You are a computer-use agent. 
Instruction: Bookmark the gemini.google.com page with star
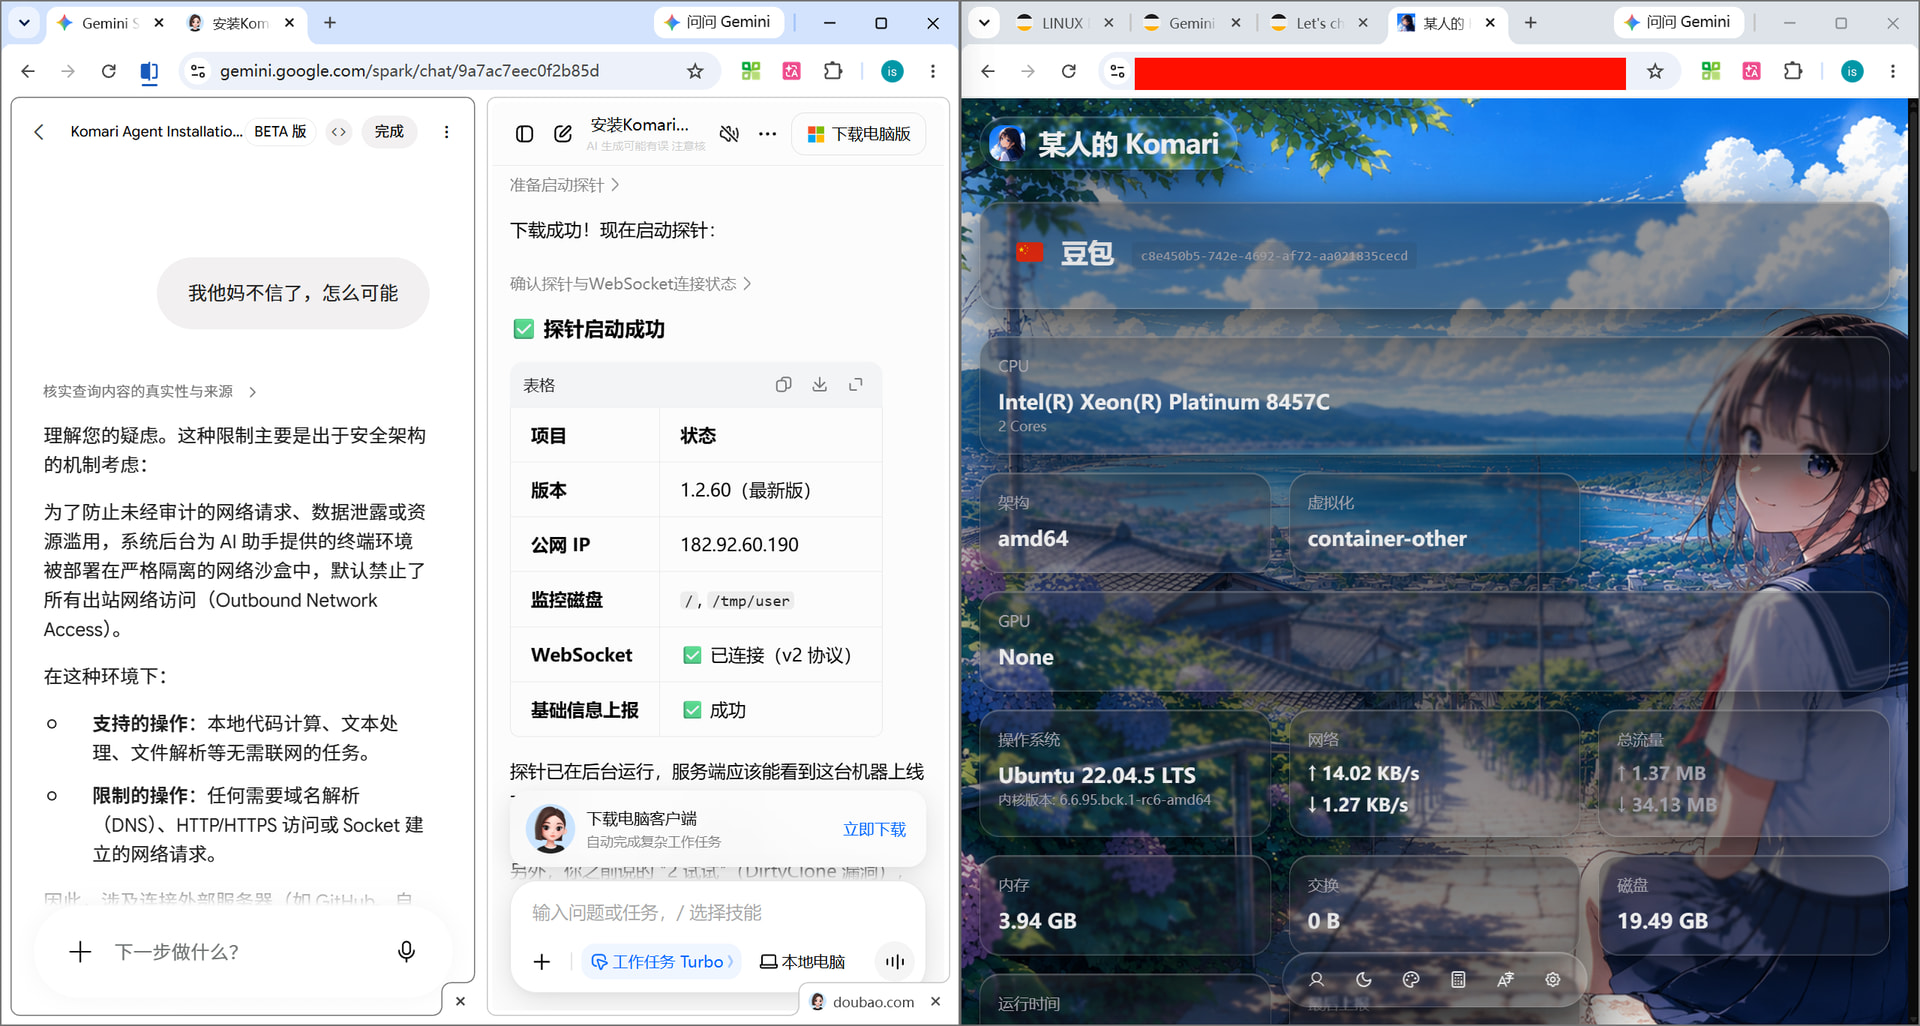[695, 71]
